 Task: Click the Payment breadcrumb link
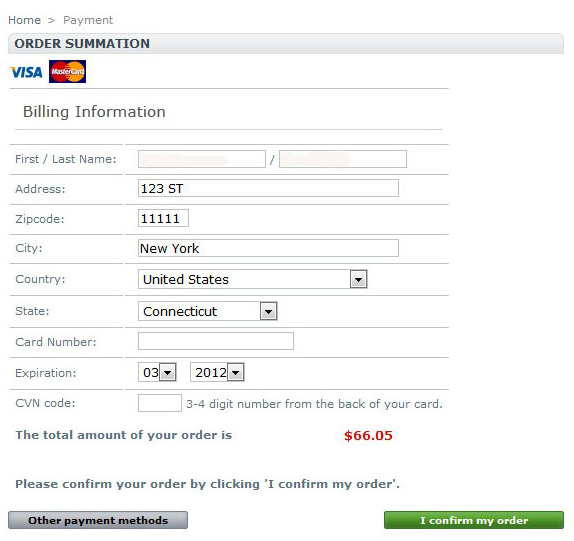88,20
